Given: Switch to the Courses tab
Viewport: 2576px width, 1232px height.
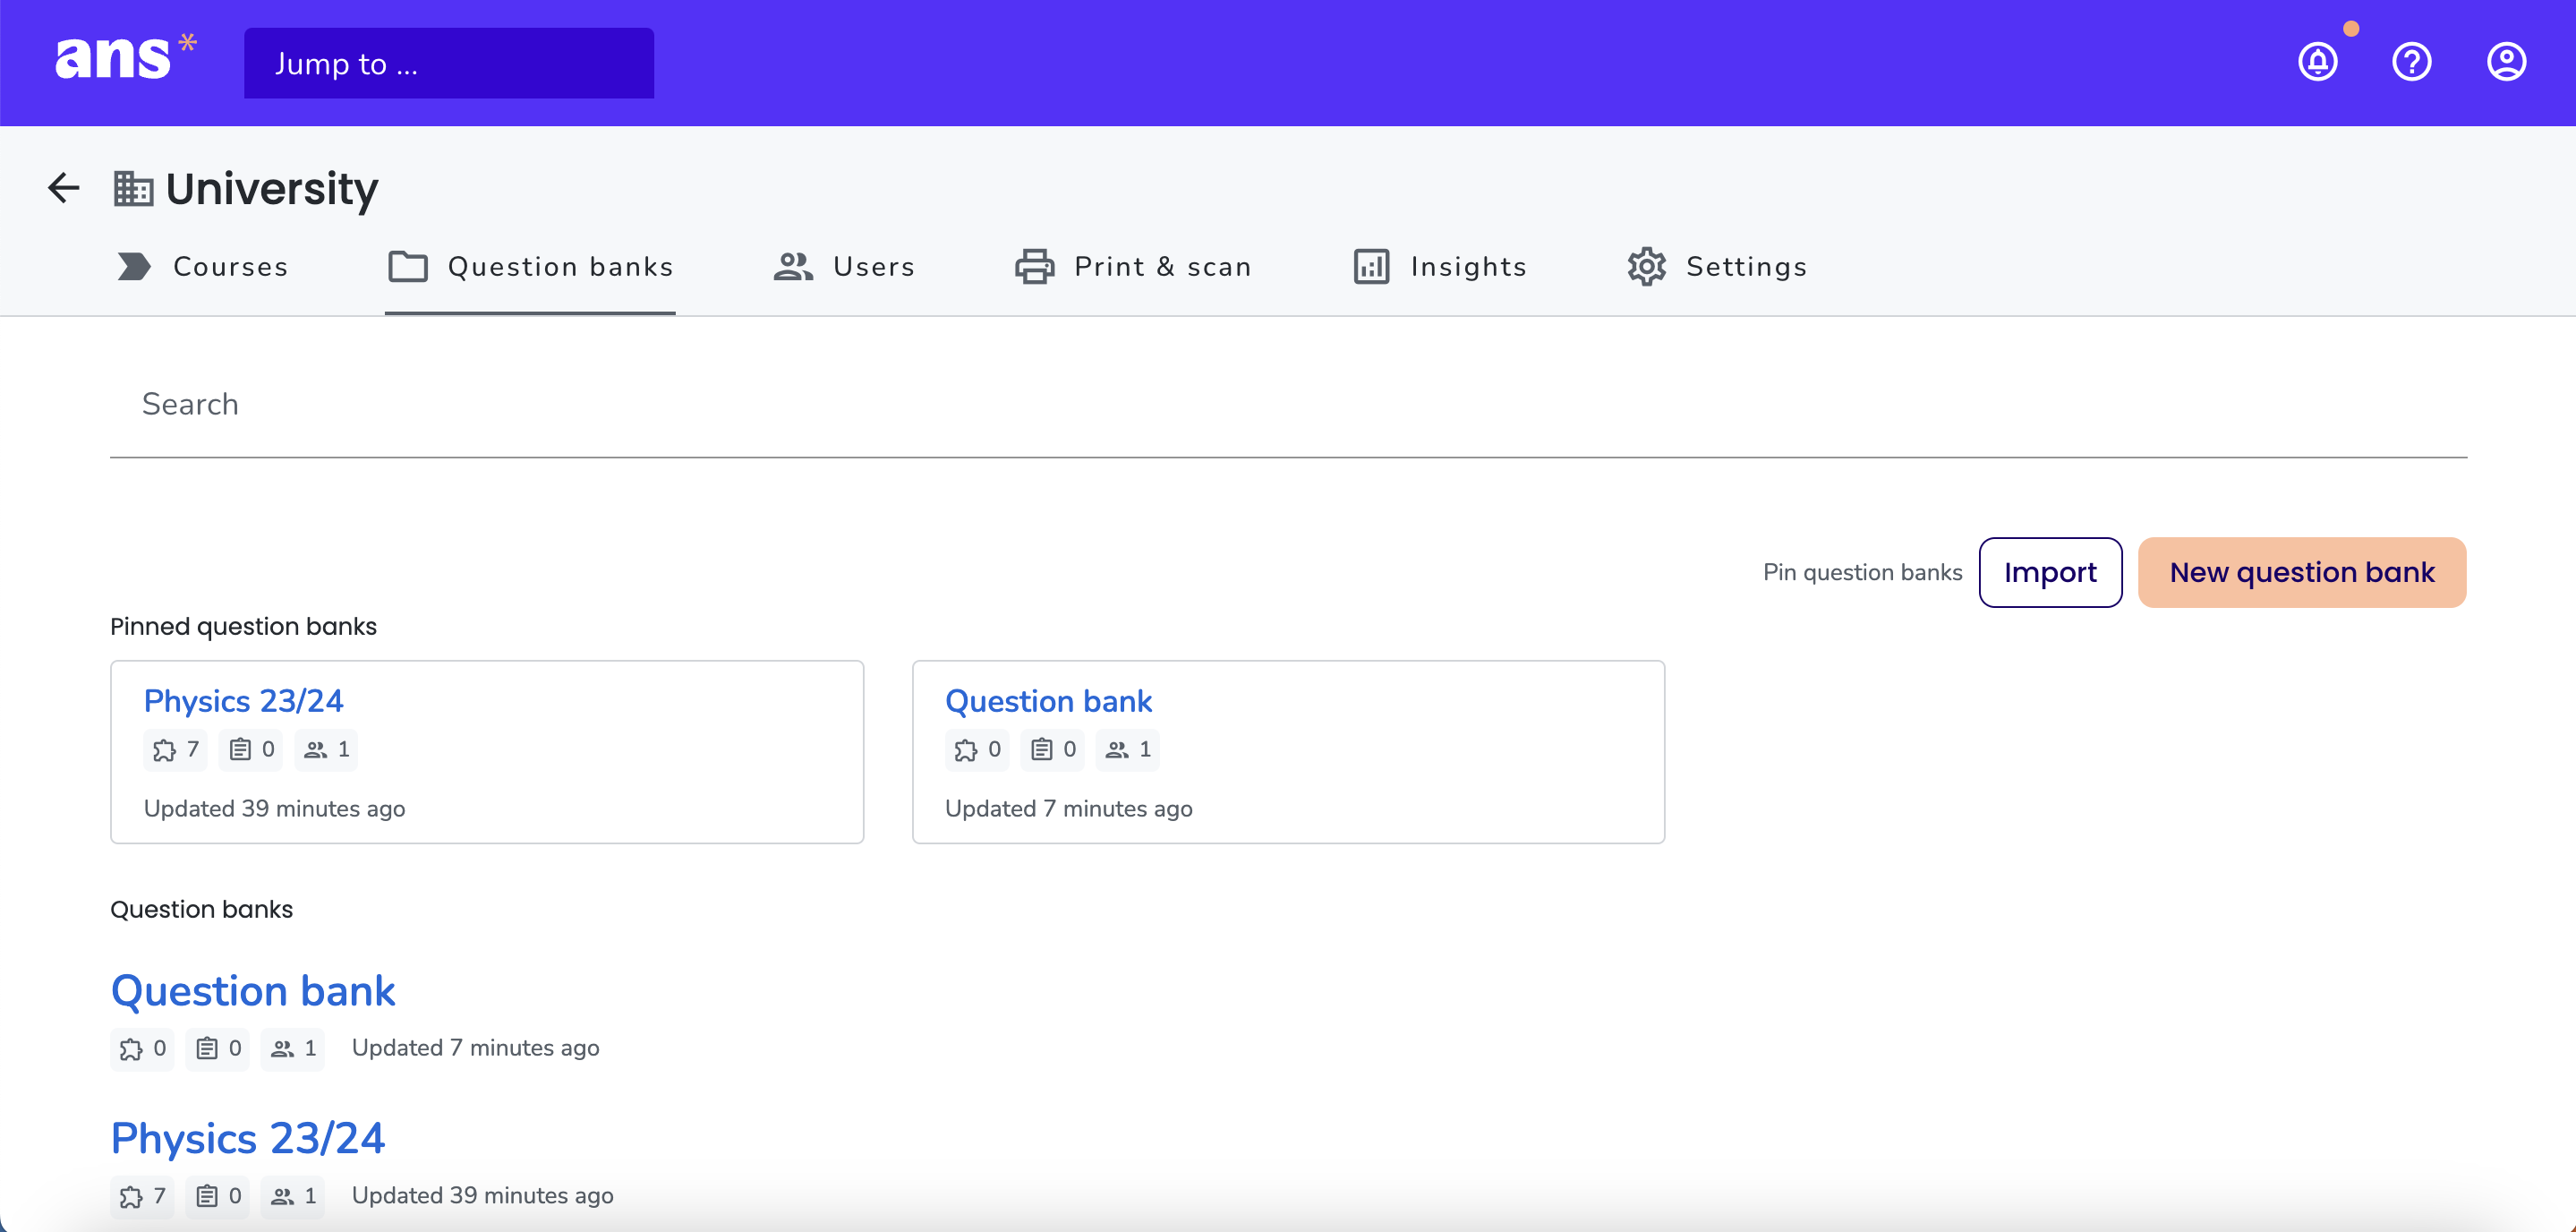Looking at the screenshot, I should tap(203, 267).
